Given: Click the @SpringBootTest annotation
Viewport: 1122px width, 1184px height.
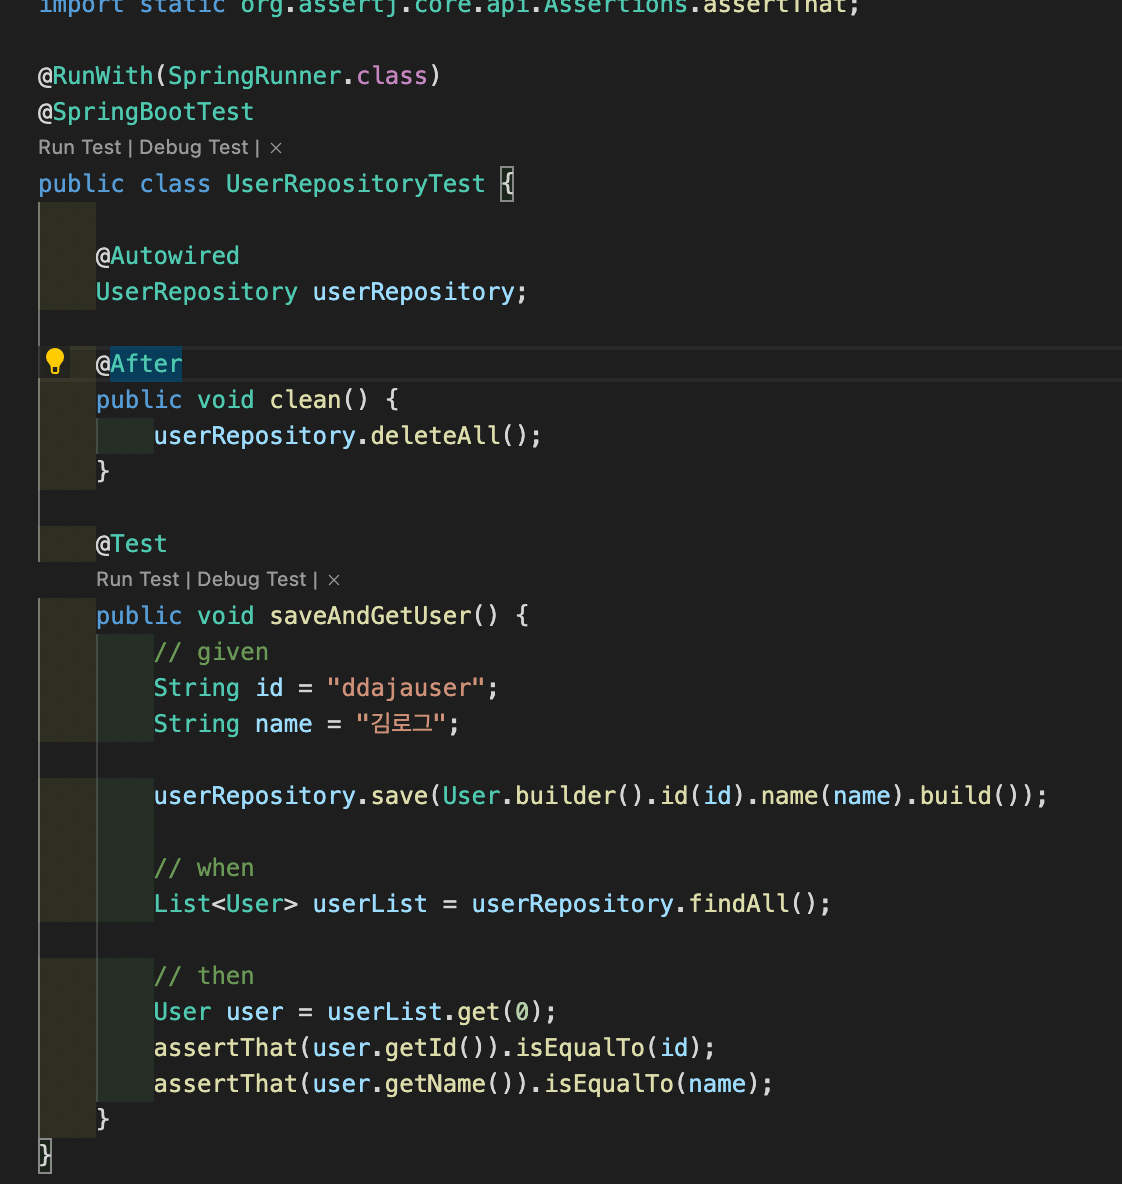Looking at the screenshot, I should coord(145,111).
